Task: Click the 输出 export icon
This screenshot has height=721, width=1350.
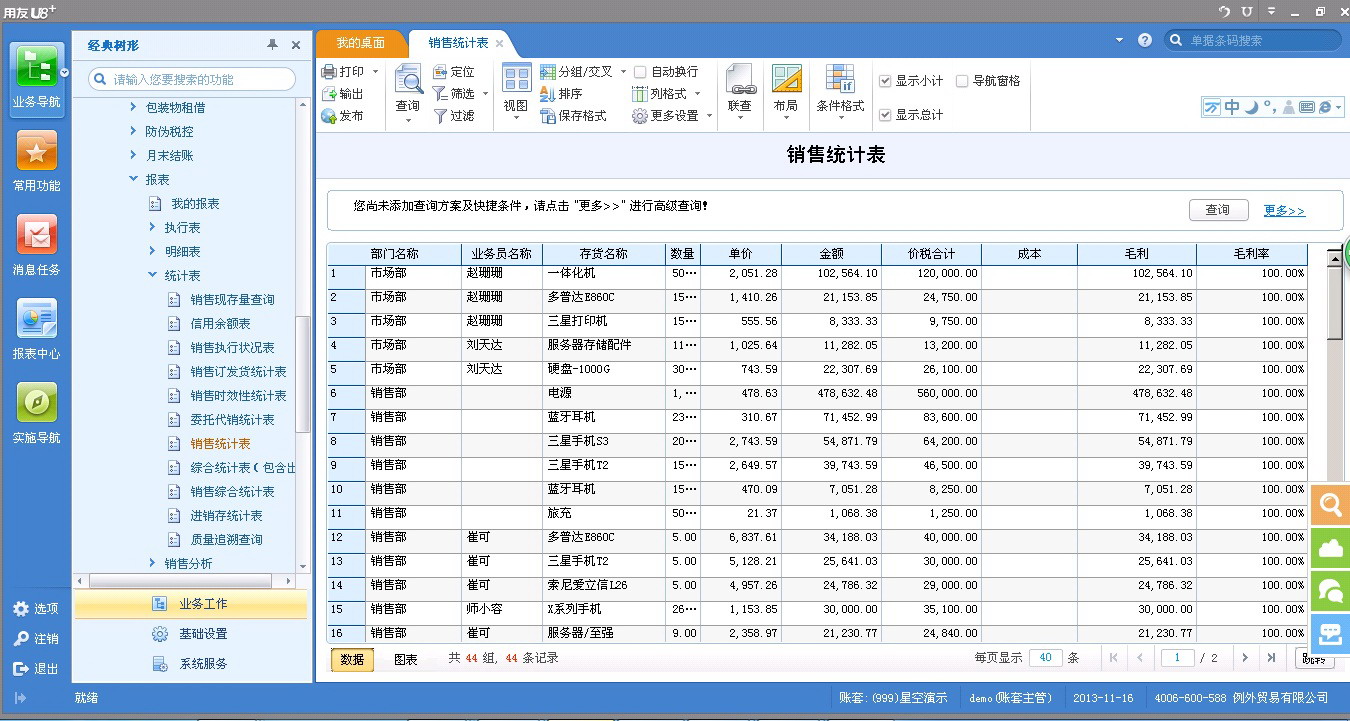Action: [x=329, y=94]
